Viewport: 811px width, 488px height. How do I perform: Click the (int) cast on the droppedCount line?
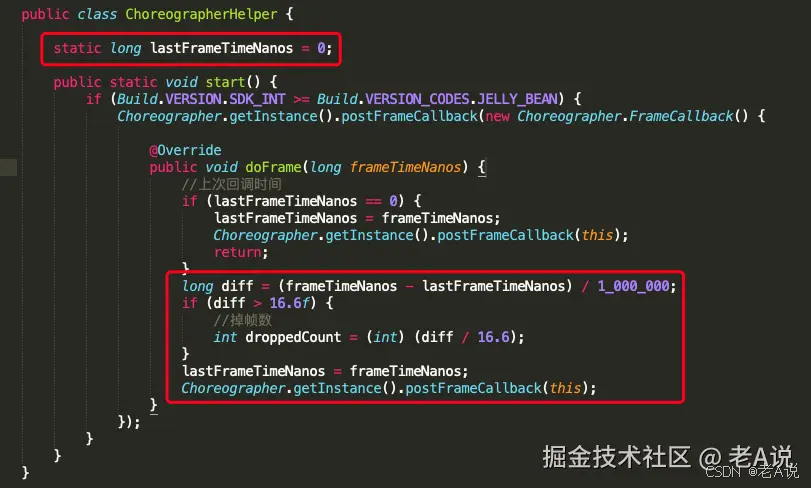385,337
